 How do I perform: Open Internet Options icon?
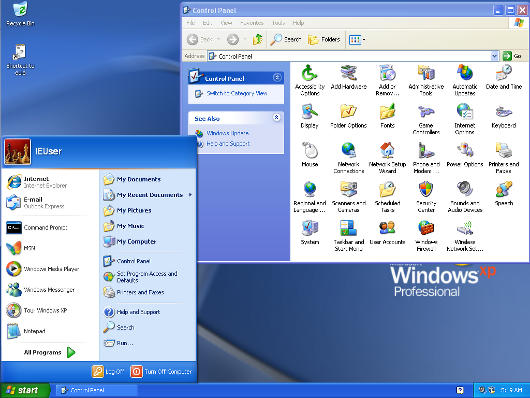coord(465,119)
